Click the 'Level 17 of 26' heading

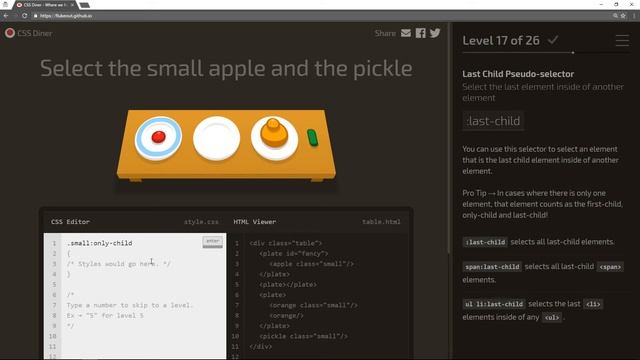501,40
